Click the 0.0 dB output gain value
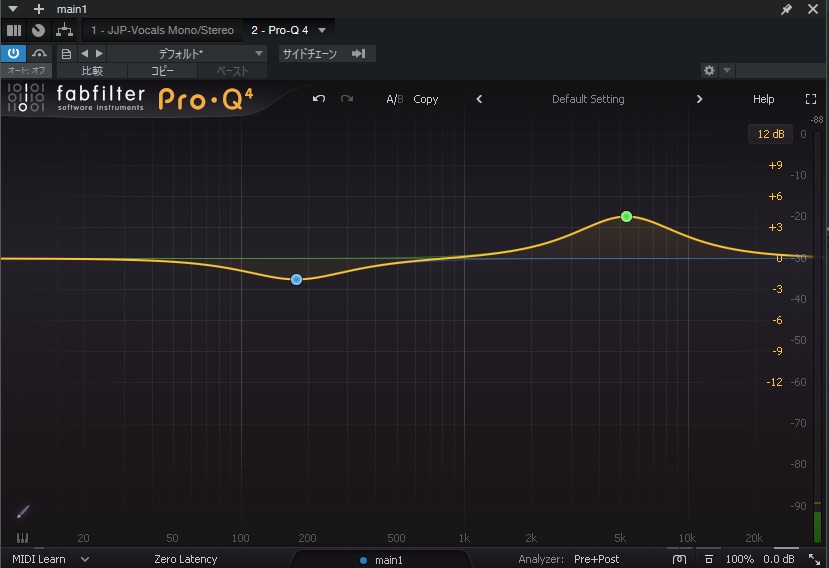This screenshot has height=568, width=829. [x=779, y=559]
